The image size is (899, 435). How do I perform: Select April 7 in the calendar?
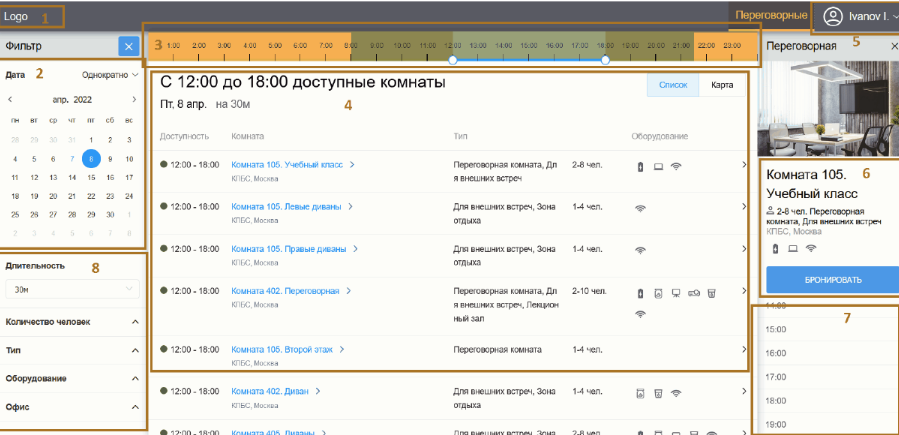[72, 159]
